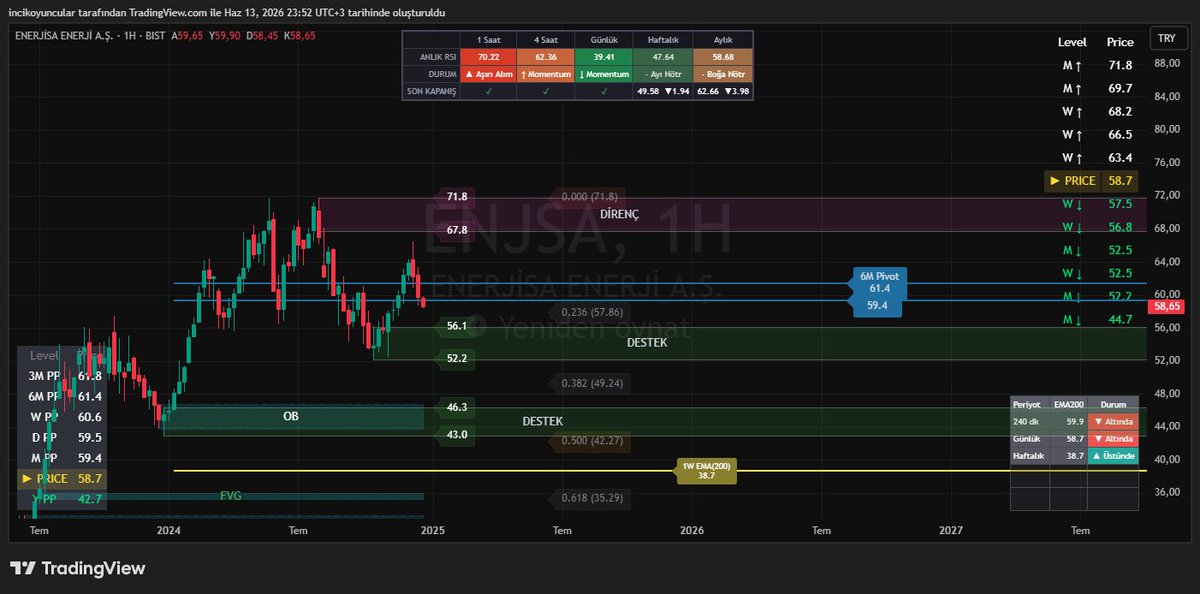
Task: Click the 69.7 price in the Level table
Action: click(x=1120, y=89)
